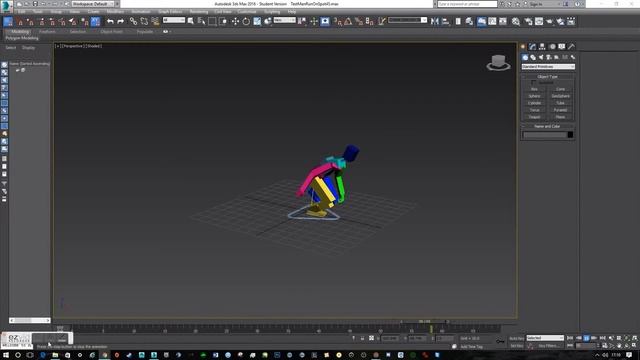
Task: Open the Help menu
Action: coord(292,11)
